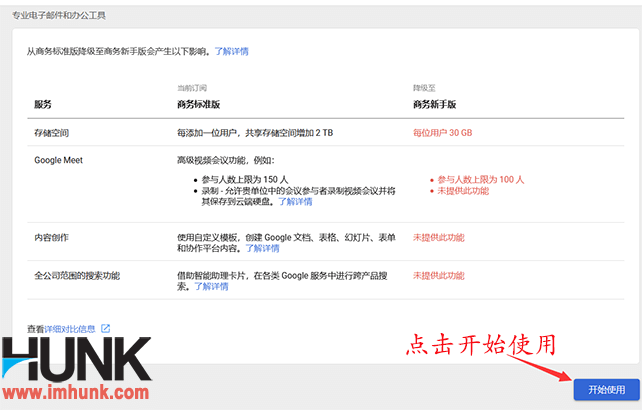Click 未提供此功能 in the 内容创作 row
Image resolution: width=642 pixels, height=410 pixels.
439,238
